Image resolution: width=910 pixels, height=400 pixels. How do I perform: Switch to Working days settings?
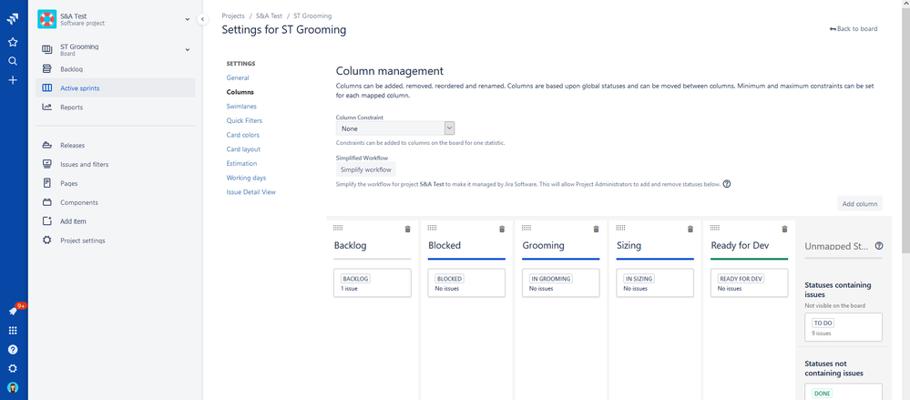point(246,178)
